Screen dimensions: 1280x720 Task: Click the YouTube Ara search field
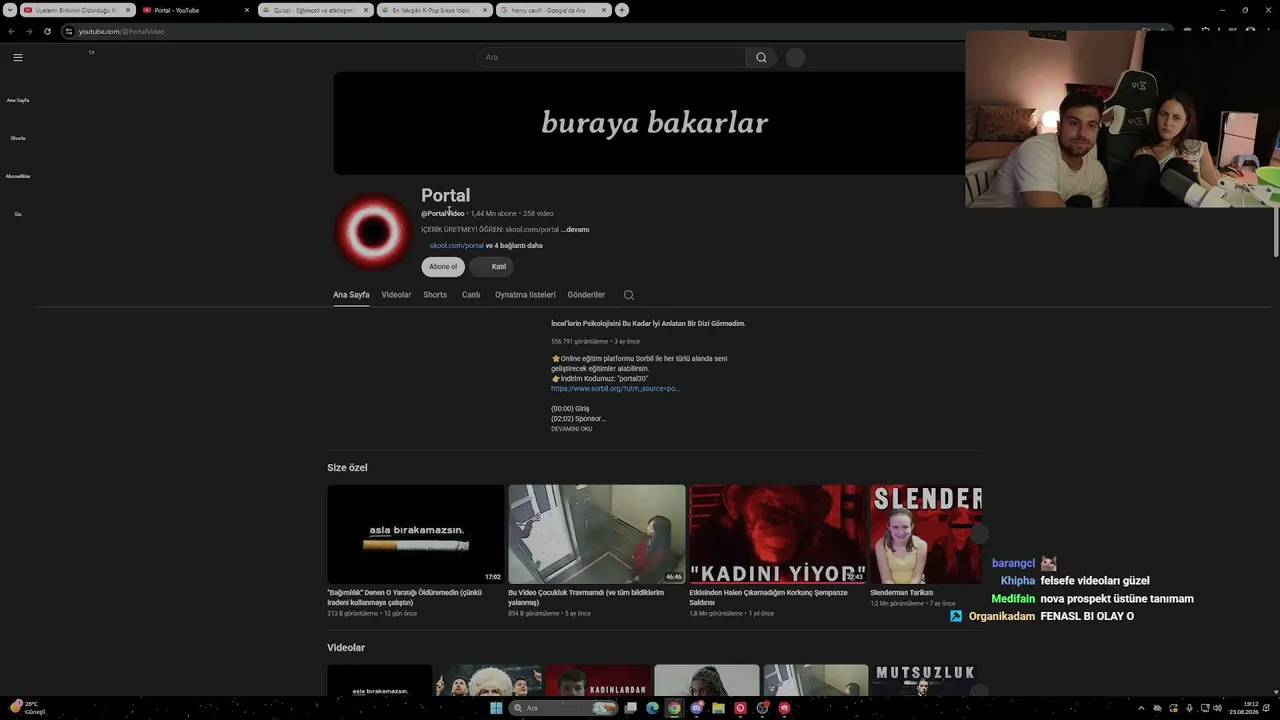612,57
